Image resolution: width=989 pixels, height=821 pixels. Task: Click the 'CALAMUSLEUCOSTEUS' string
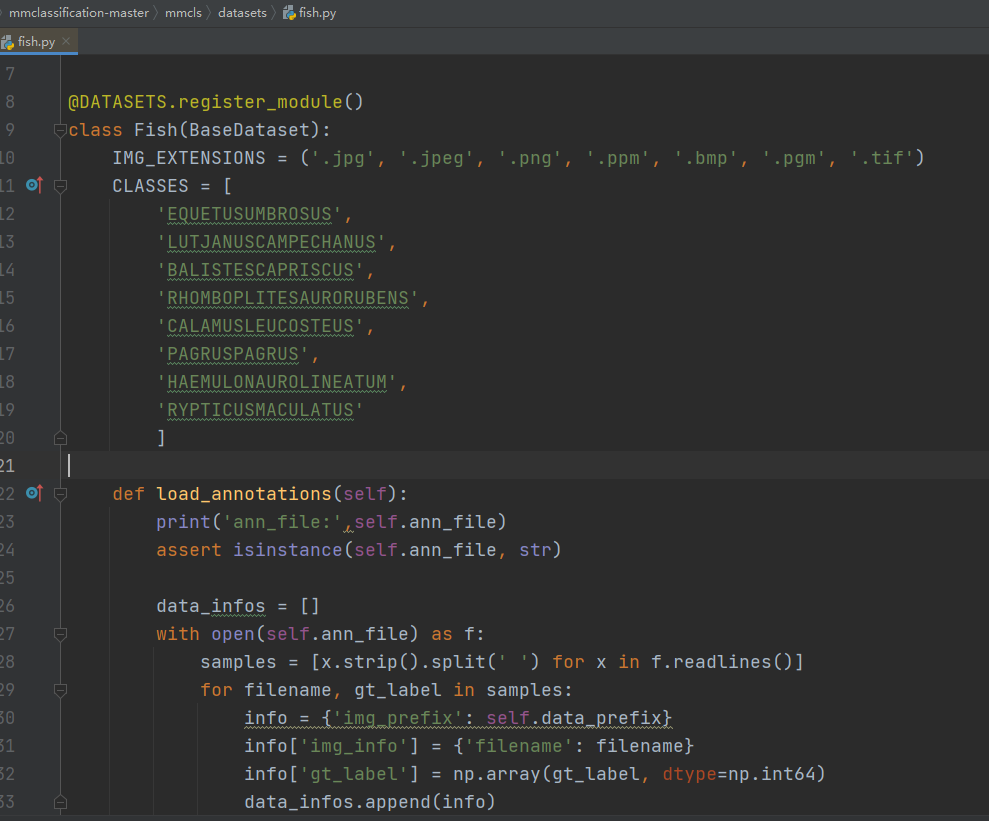(261, 326)
